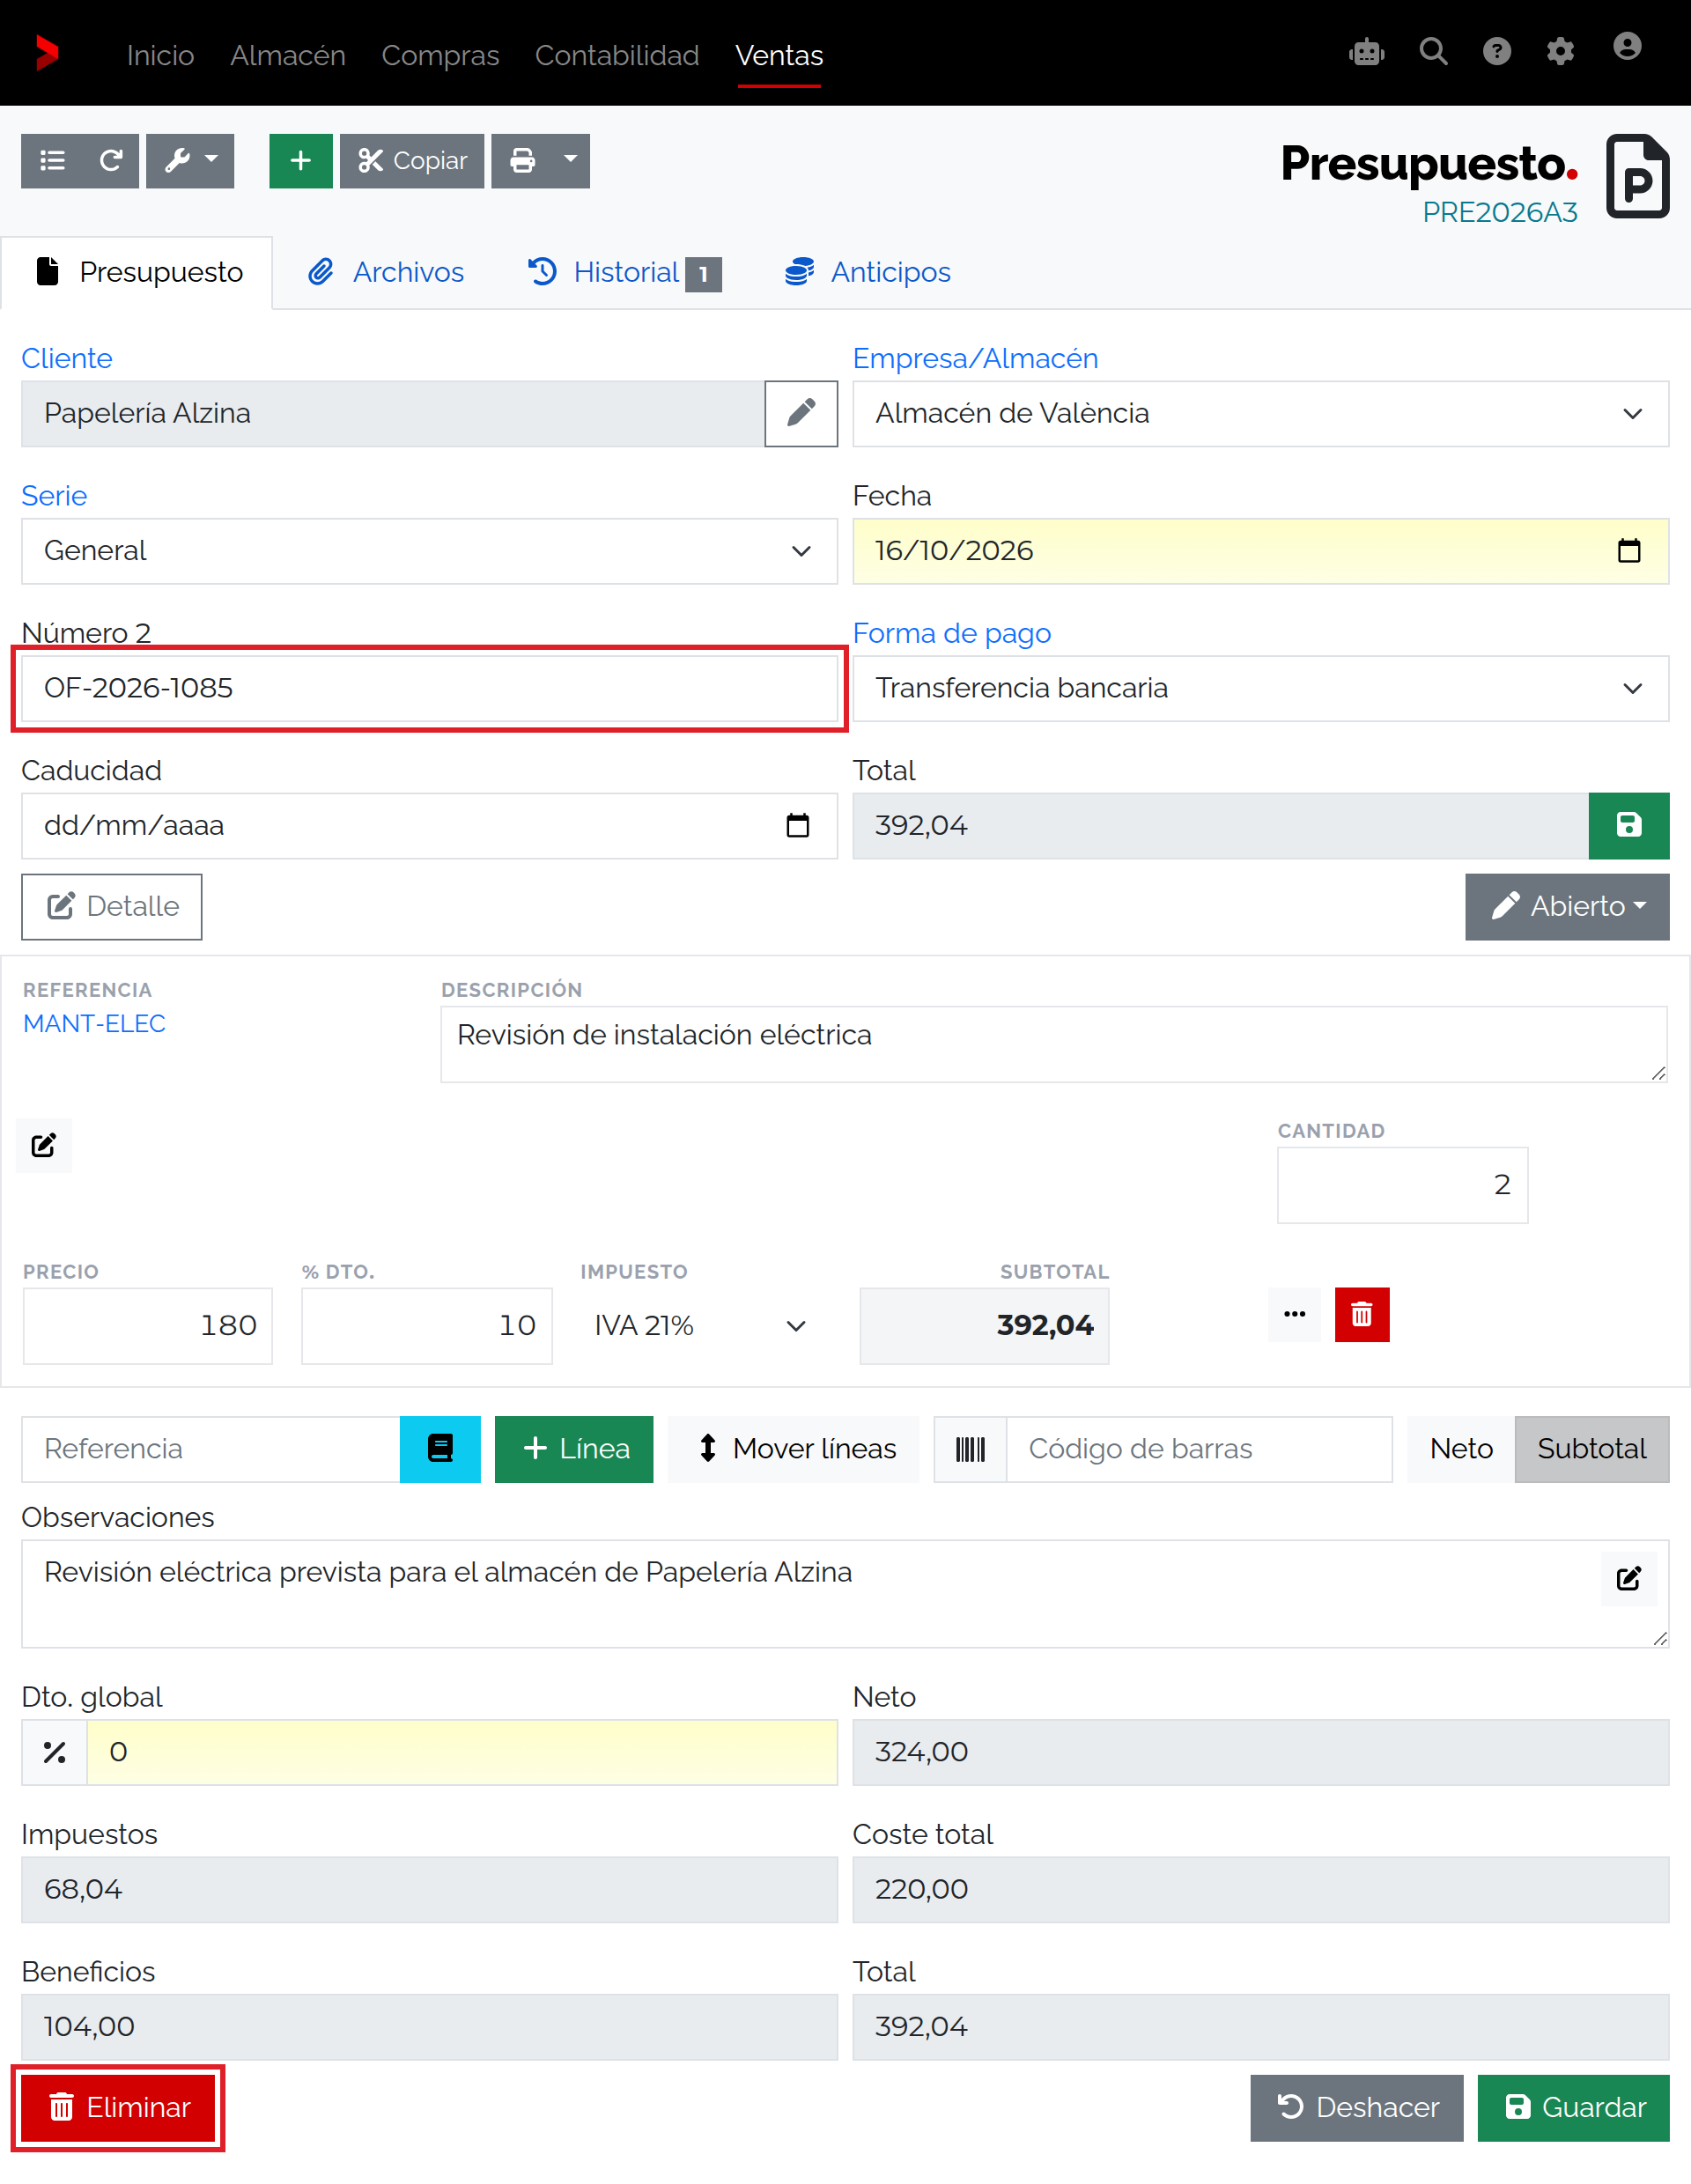This screenshot has height=2184, width=1691.
Task: Click the green plus new document button
Action: click(300, 160)
